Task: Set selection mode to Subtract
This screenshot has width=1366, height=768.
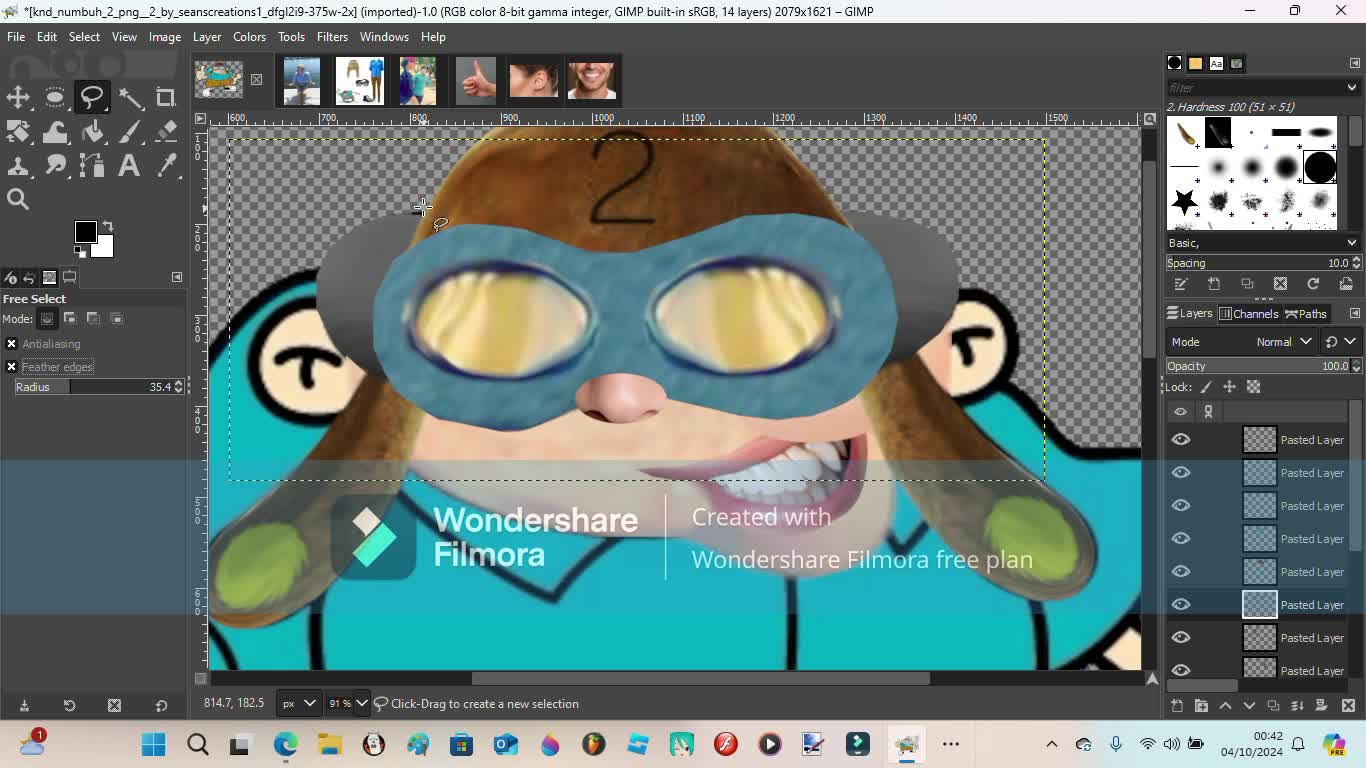Action: coord(93,319)
